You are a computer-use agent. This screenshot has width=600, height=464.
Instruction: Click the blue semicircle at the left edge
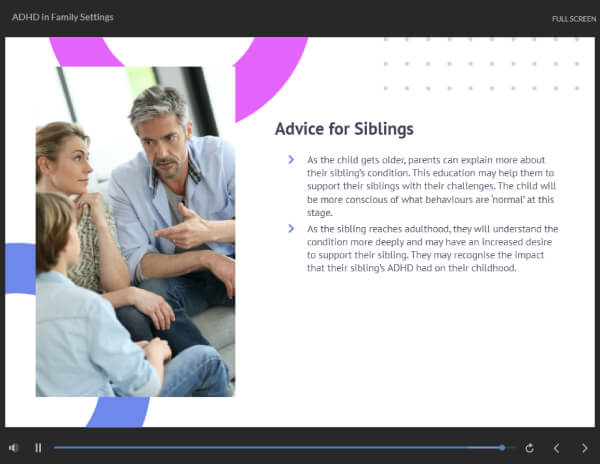(x=20, y=269)
